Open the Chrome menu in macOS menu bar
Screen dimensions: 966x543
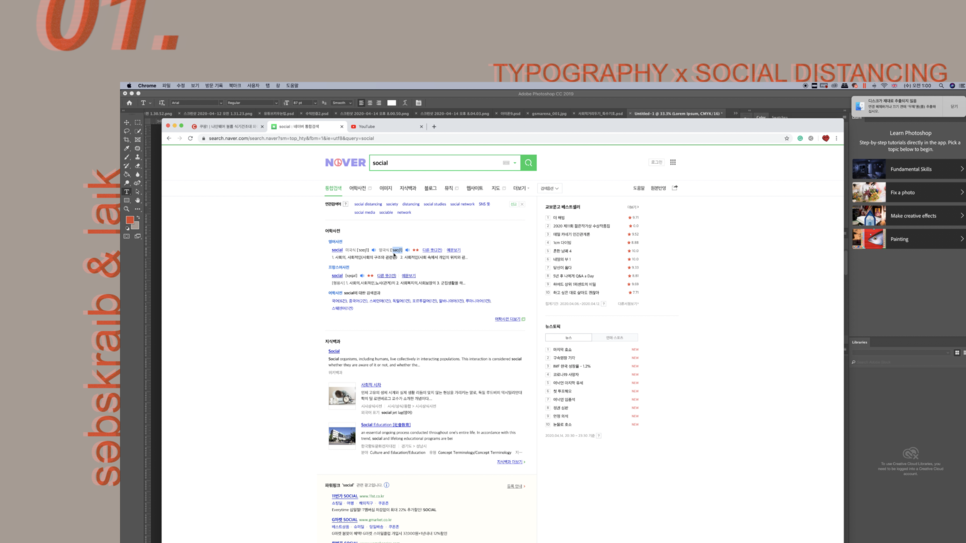tap(147, 86)
